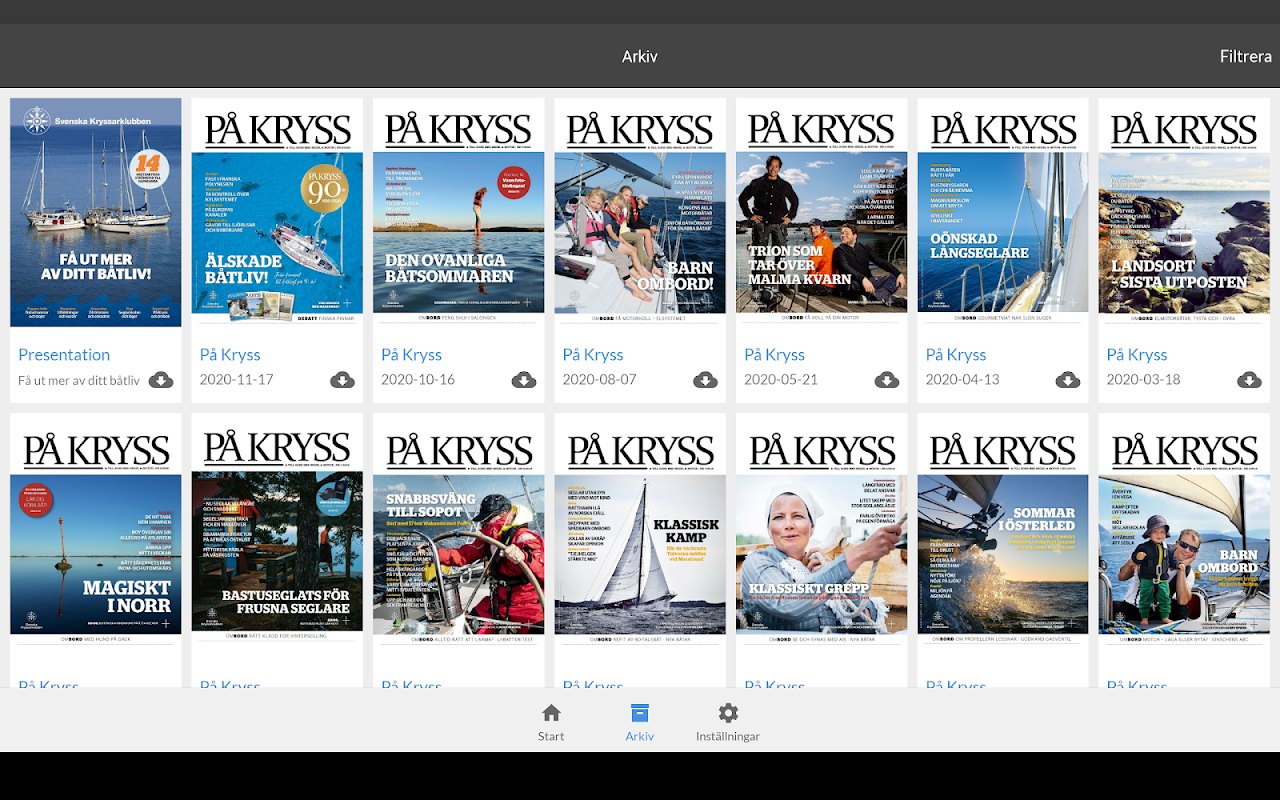Open the 'Landsort – sista utposten' cover
Screen dimensions: 1280x800
pos(1184,212)
